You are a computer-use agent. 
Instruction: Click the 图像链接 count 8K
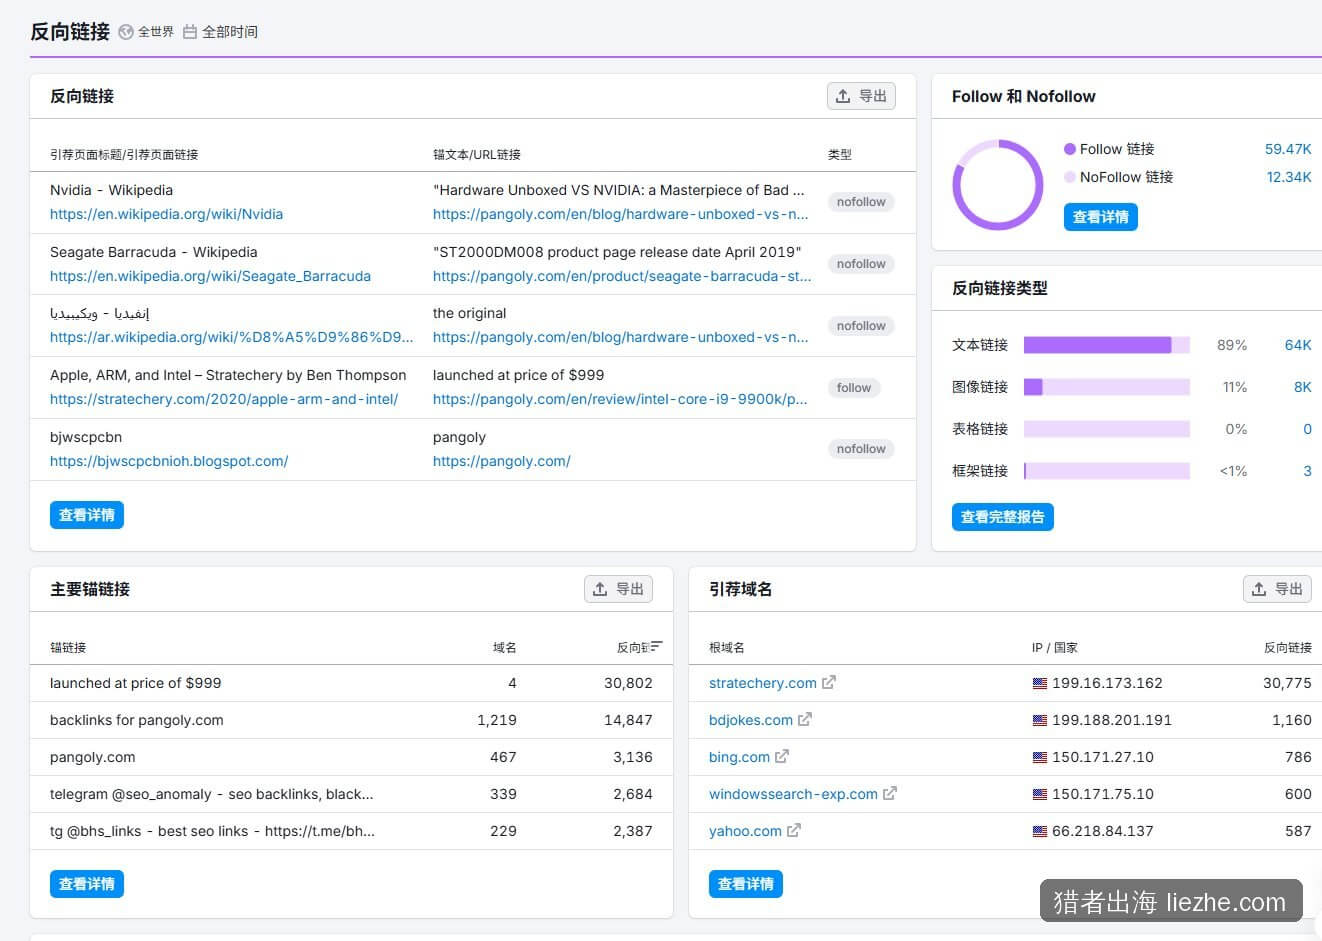tap(1303, 387)
